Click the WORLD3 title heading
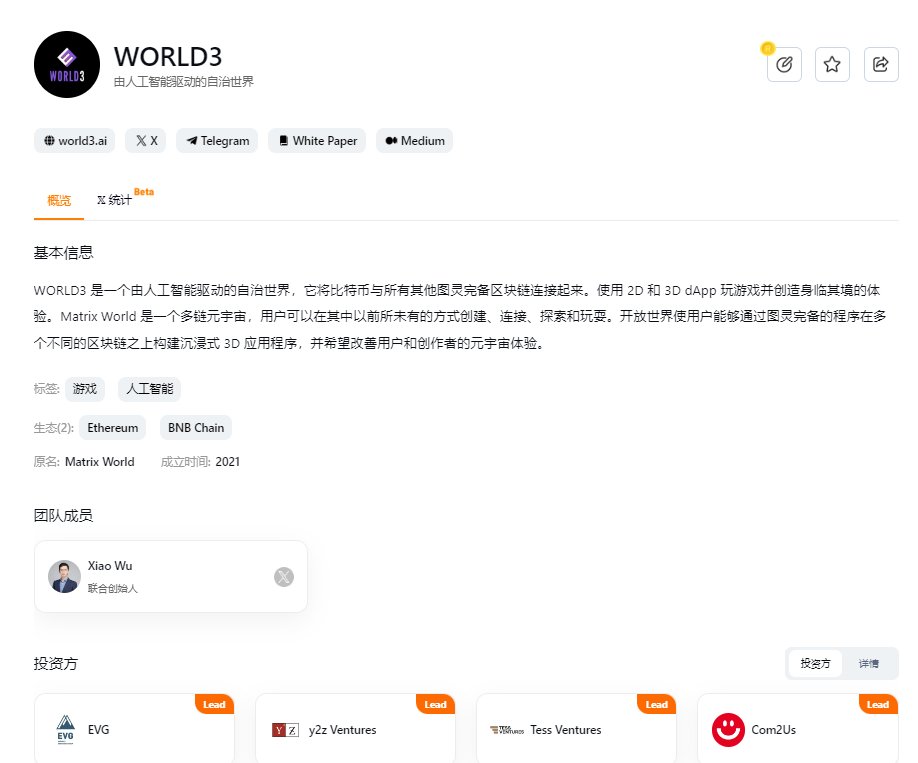Image resolution: width=918 pixels, height=763 pixels. [168, 57]
